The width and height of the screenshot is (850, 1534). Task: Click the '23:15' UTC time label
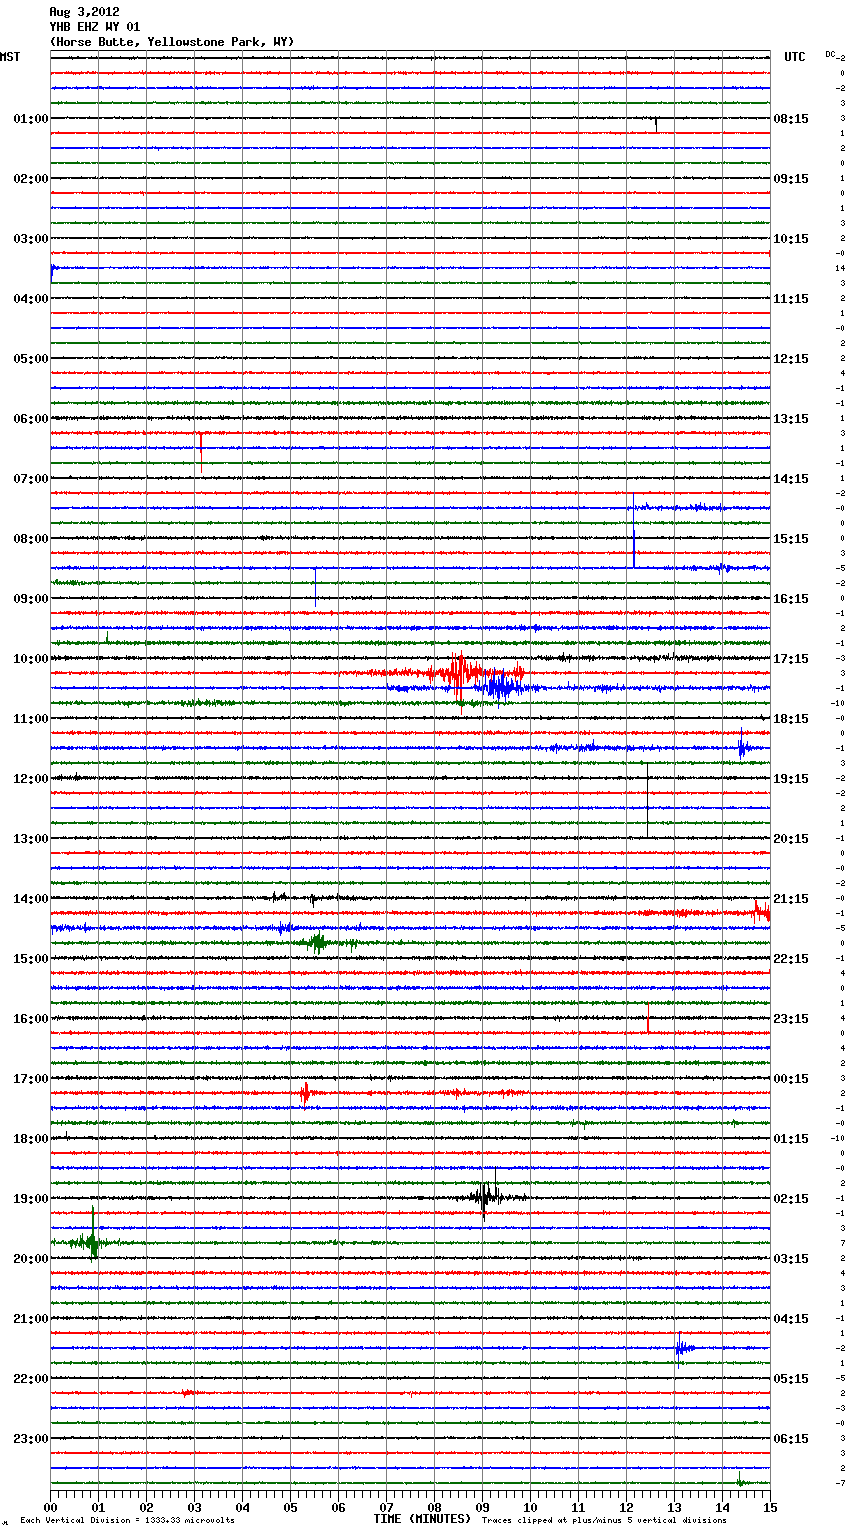[x=791, y=1019]
